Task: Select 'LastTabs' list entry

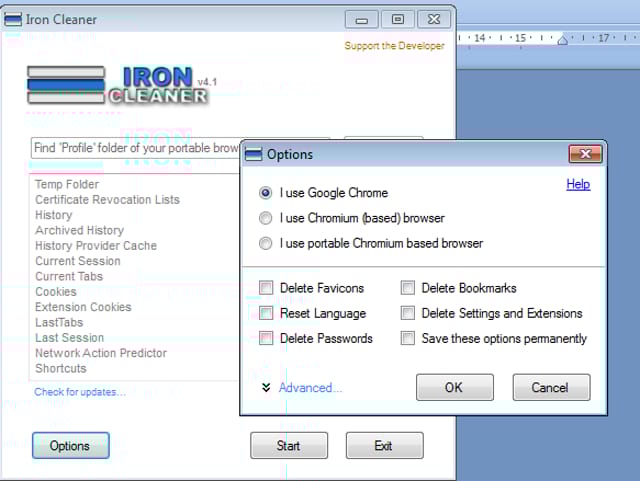Action: point(59,322)
